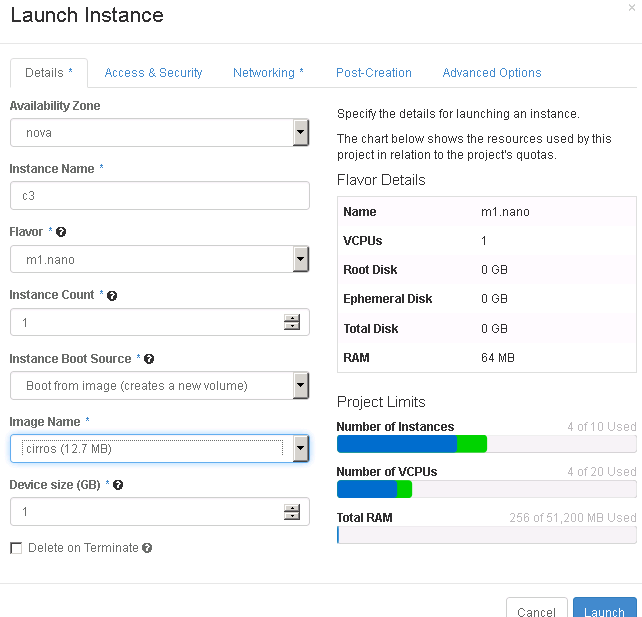Switch to the Access & Security tab
The width and height of the screenshot is (642, 617).
point(153,73)
